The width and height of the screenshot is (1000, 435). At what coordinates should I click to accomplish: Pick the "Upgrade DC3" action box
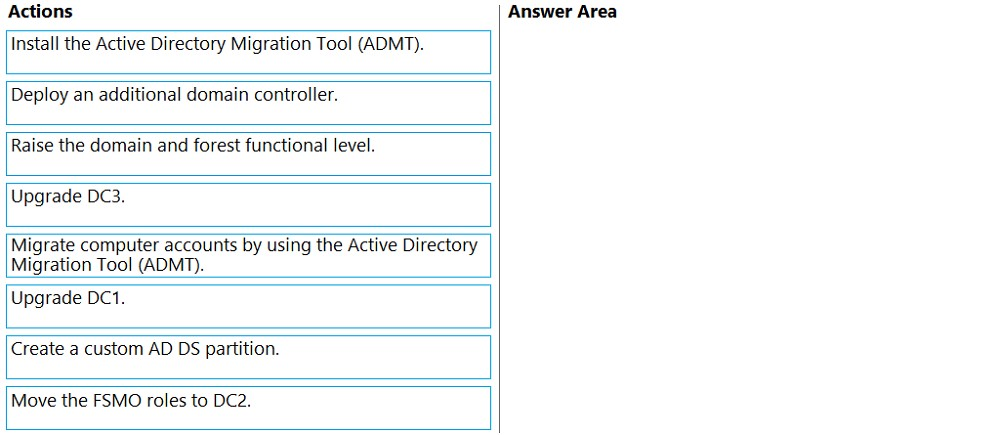(248, 205)
